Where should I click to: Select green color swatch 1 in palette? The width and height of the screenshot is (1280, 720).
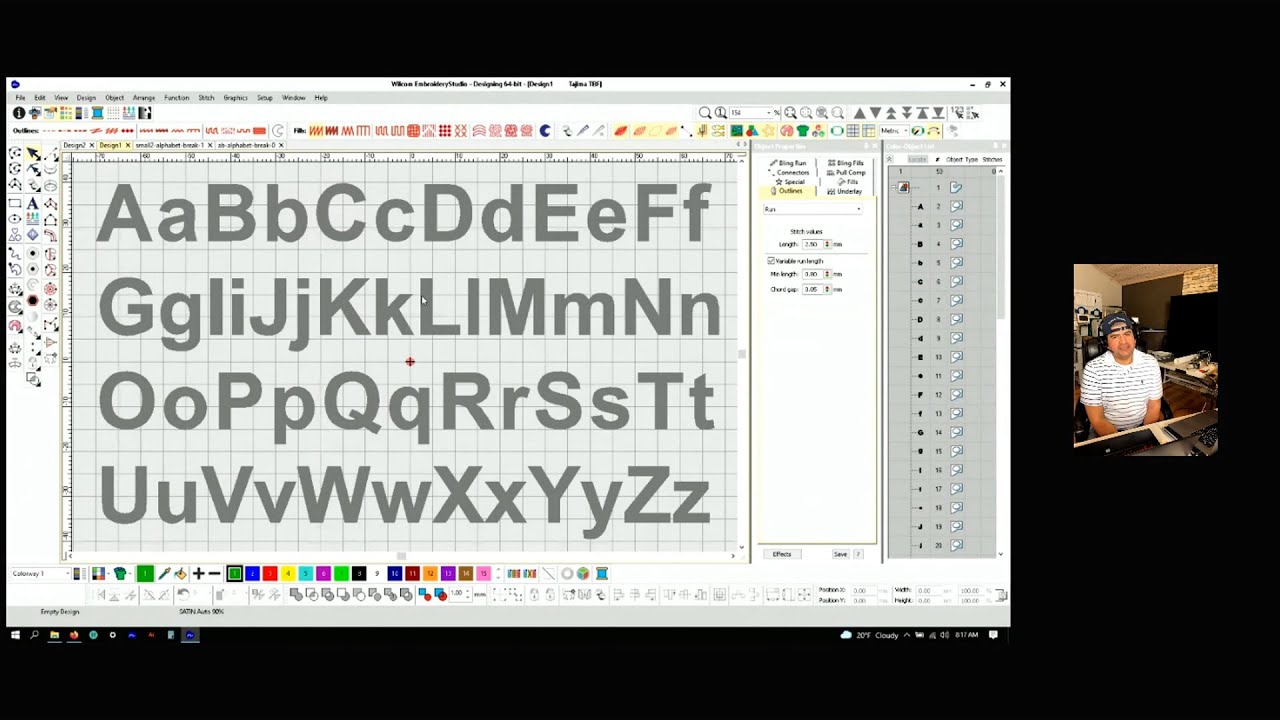234,573
